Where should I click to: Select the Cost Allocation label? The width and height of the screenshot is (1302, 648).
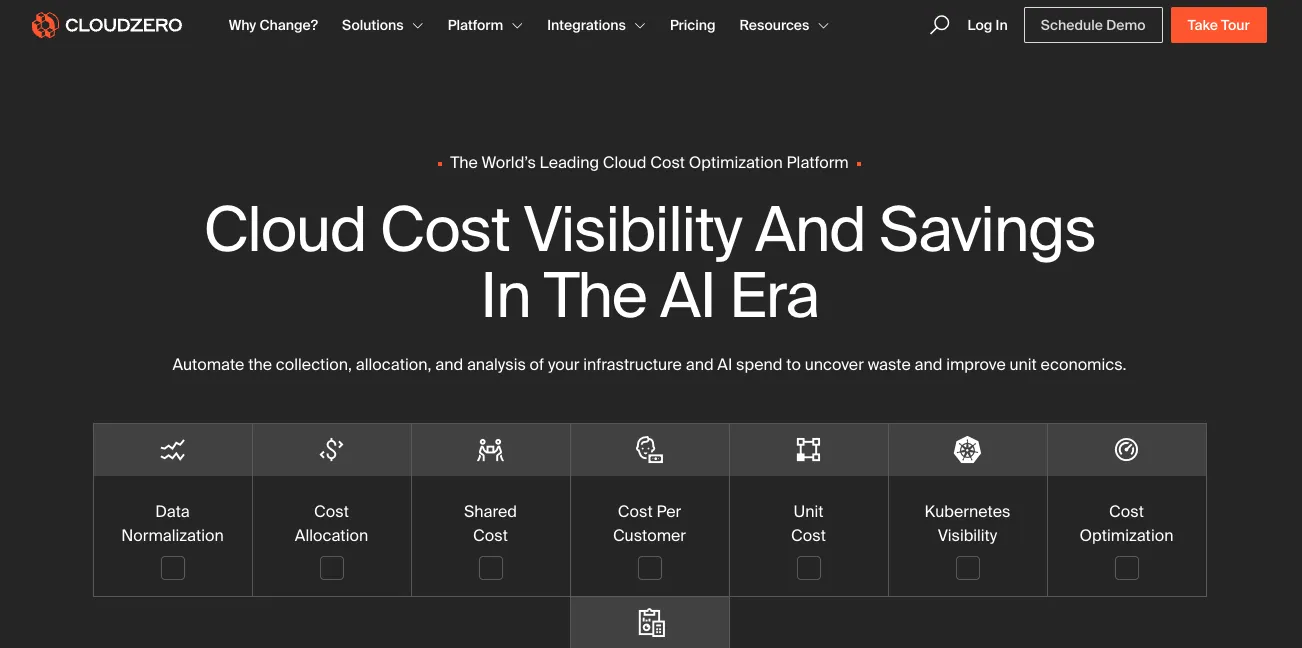(x=332, y=523)
